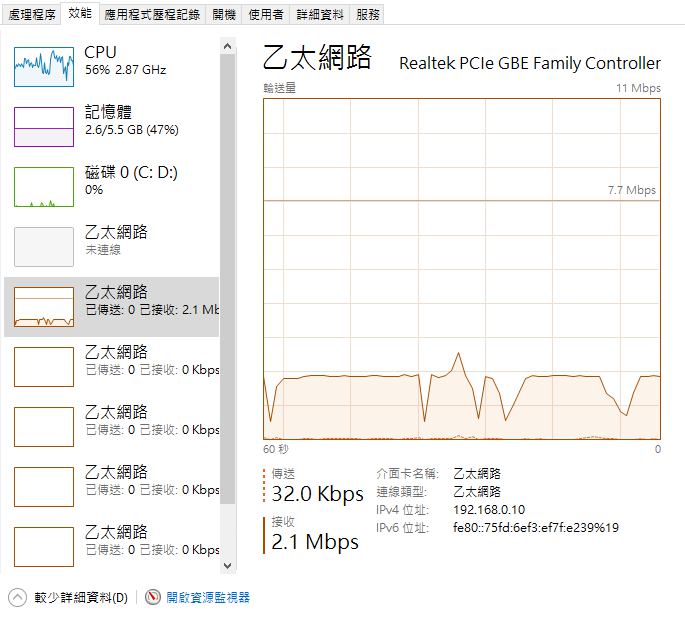Open the 開啟資源監視器 link
Viewport: 685px width, 622px height.
208,598
